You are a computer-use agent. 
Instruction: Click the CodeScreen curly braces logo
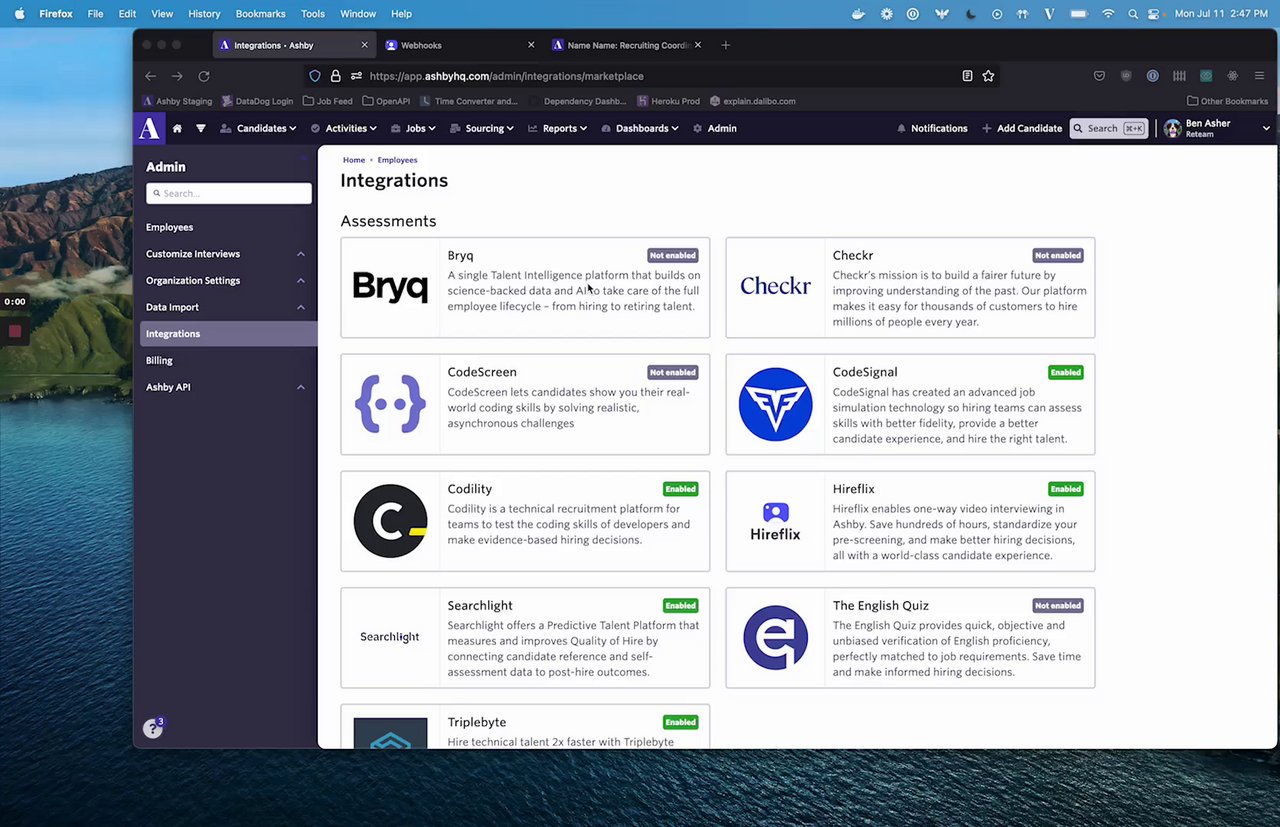pyautogui.click(x=390, y=404)
